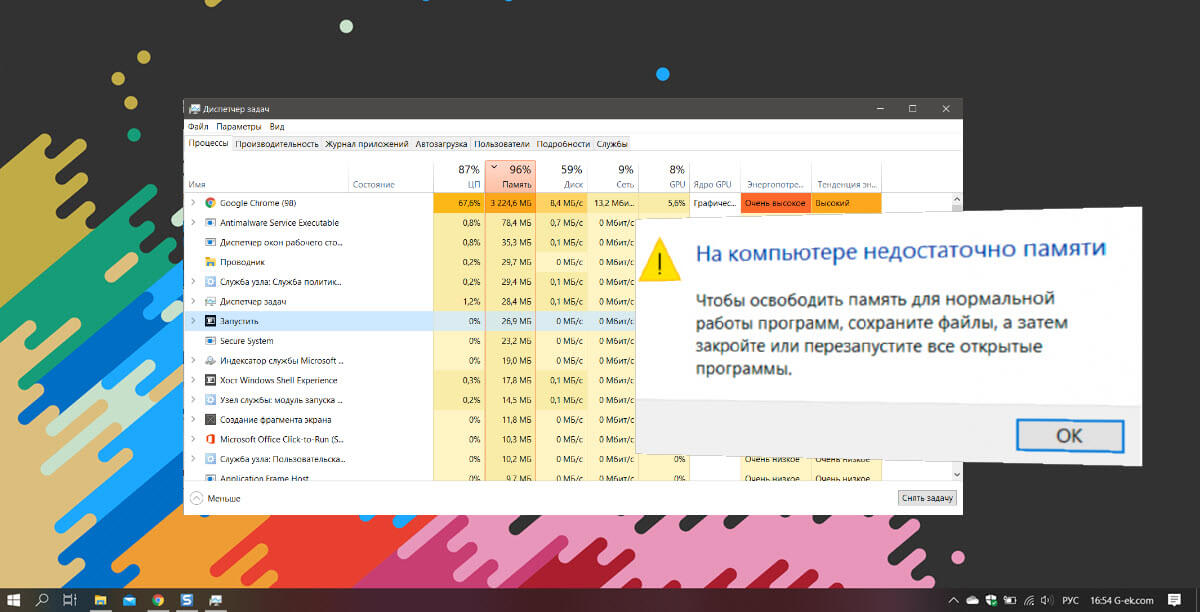Viewport: 1200px width, 612px height.
Task: Click the Antimalware Service Executable process icon
Action: [x=211, y=223]
